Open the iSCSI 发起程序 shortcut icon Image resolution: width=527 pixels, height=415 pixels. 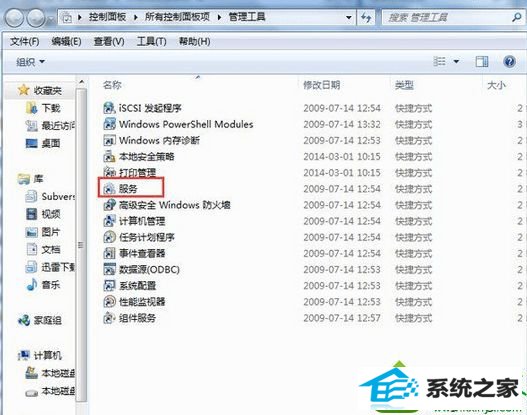click(109, 108)
